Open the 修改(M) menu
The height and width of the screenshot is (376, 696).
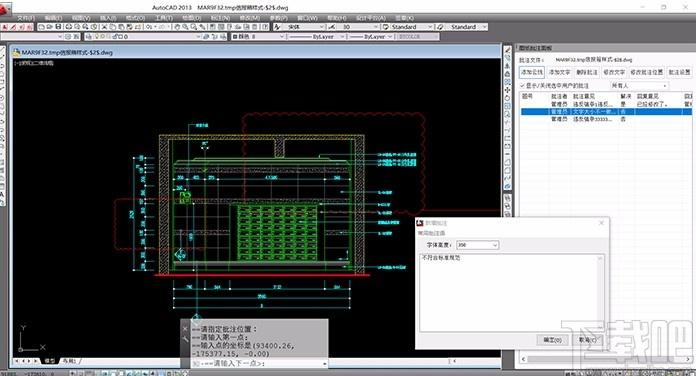pos(249,18)
